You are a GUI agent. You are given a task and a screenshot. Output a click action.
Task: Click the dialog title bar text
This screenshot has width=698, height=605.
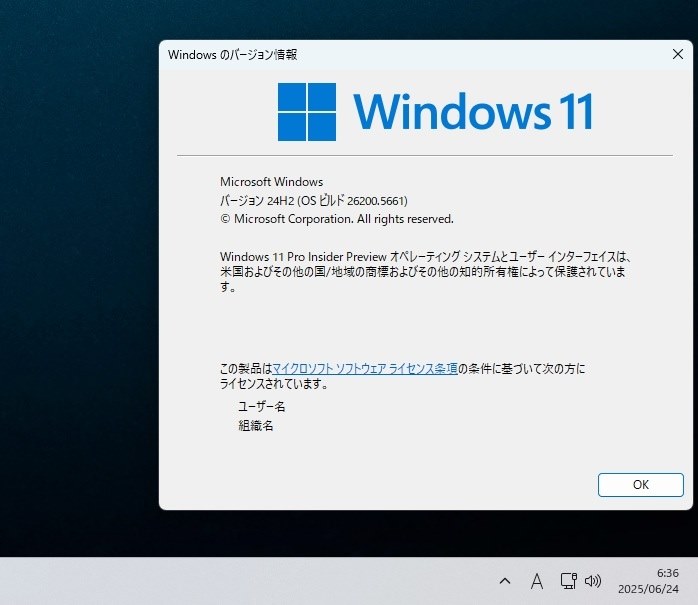click(x=232, y=55)
